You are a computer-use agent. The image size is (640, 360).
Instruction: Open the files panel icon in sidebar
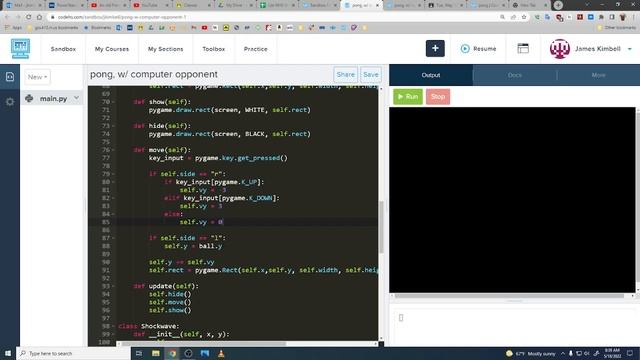point(10,77)
